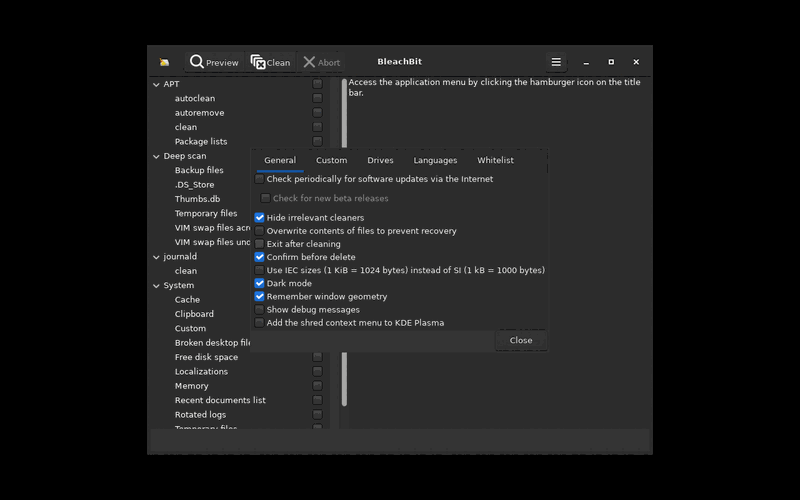The width and height of the screenshot is (800, 500).
Task: Tick the Package lists checkbox
Action: pyautogui.click(x=317, y=141)
